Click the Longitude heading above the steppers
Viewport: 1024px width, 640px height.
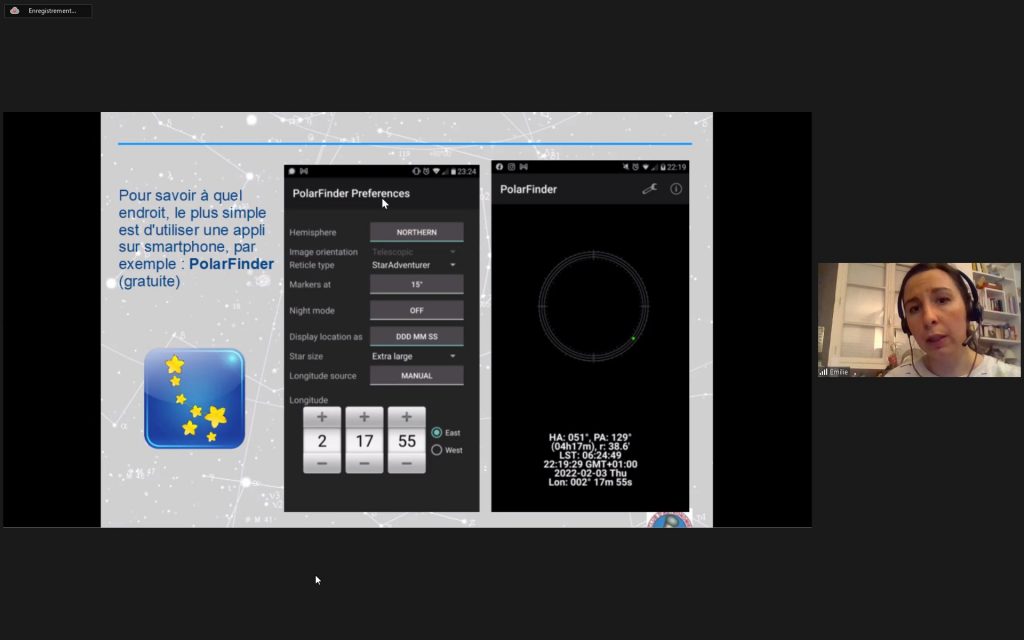[x=309, y=400]
